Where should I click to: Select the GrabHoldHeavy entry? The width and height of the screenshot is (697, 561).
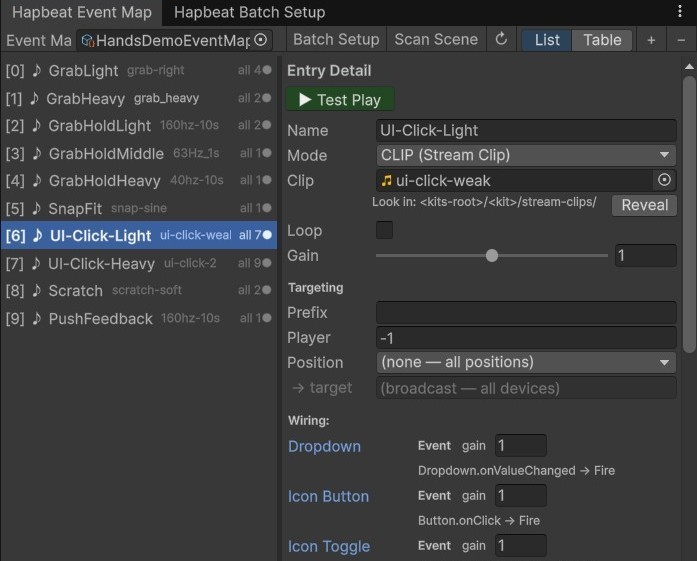[139, 180]
